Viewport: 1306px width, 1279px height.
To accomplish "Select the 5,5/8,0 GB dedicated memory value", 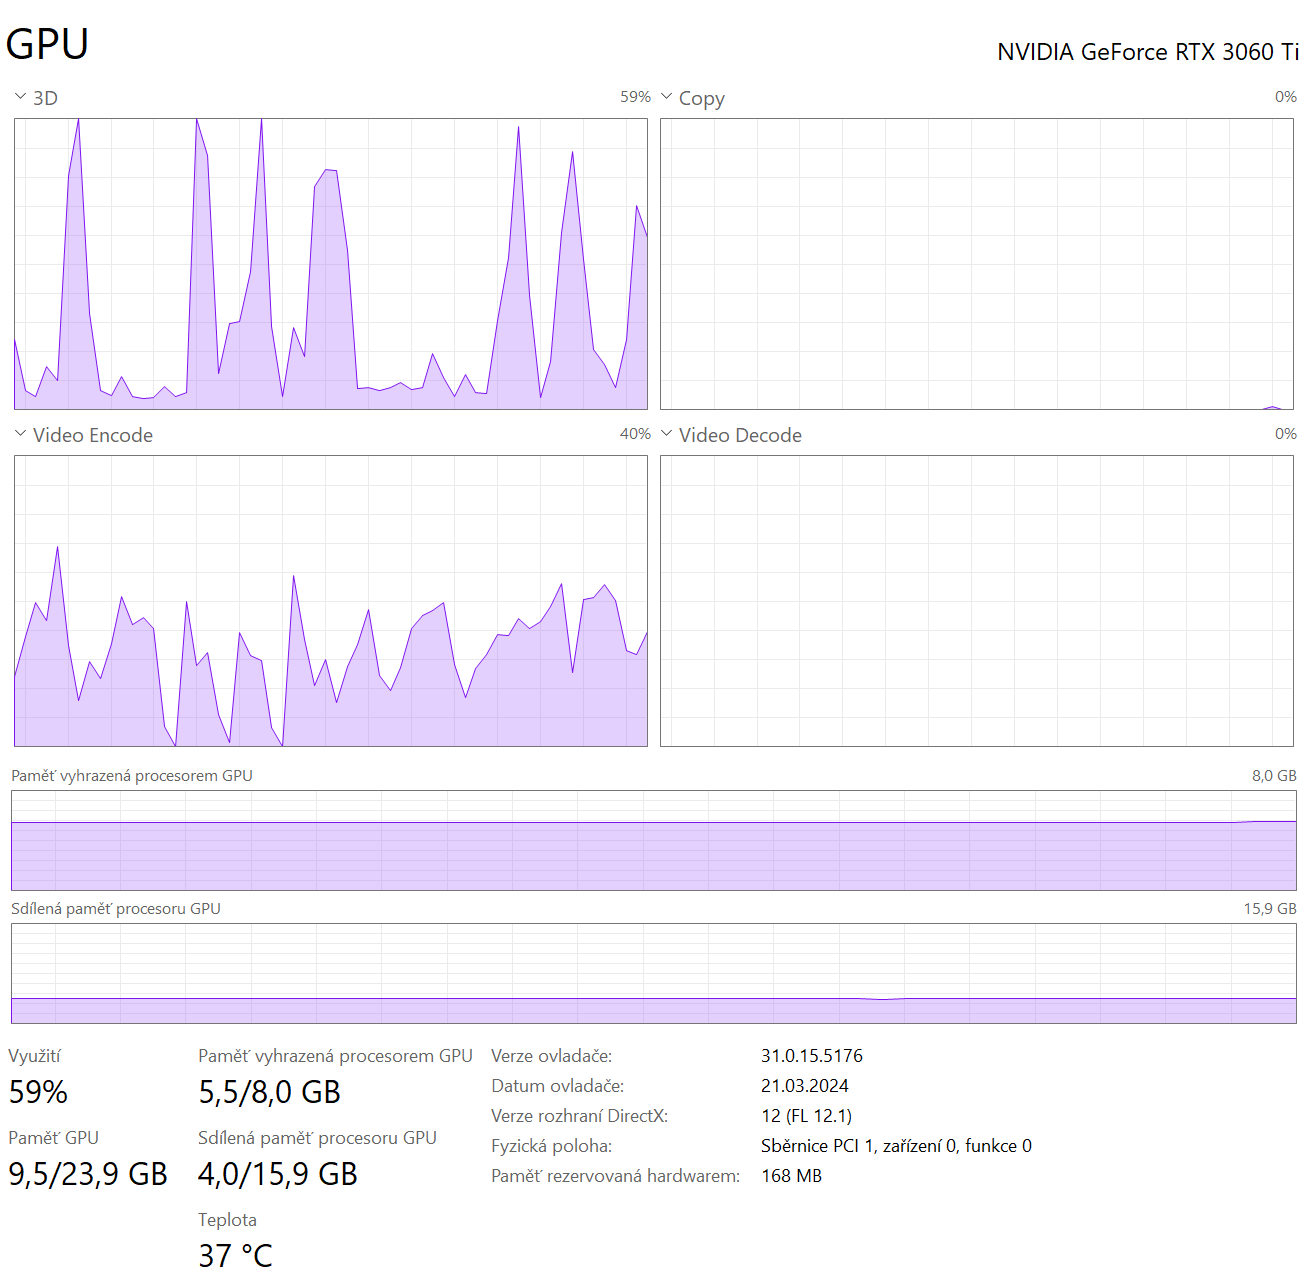I will [x=269, y=1092].
